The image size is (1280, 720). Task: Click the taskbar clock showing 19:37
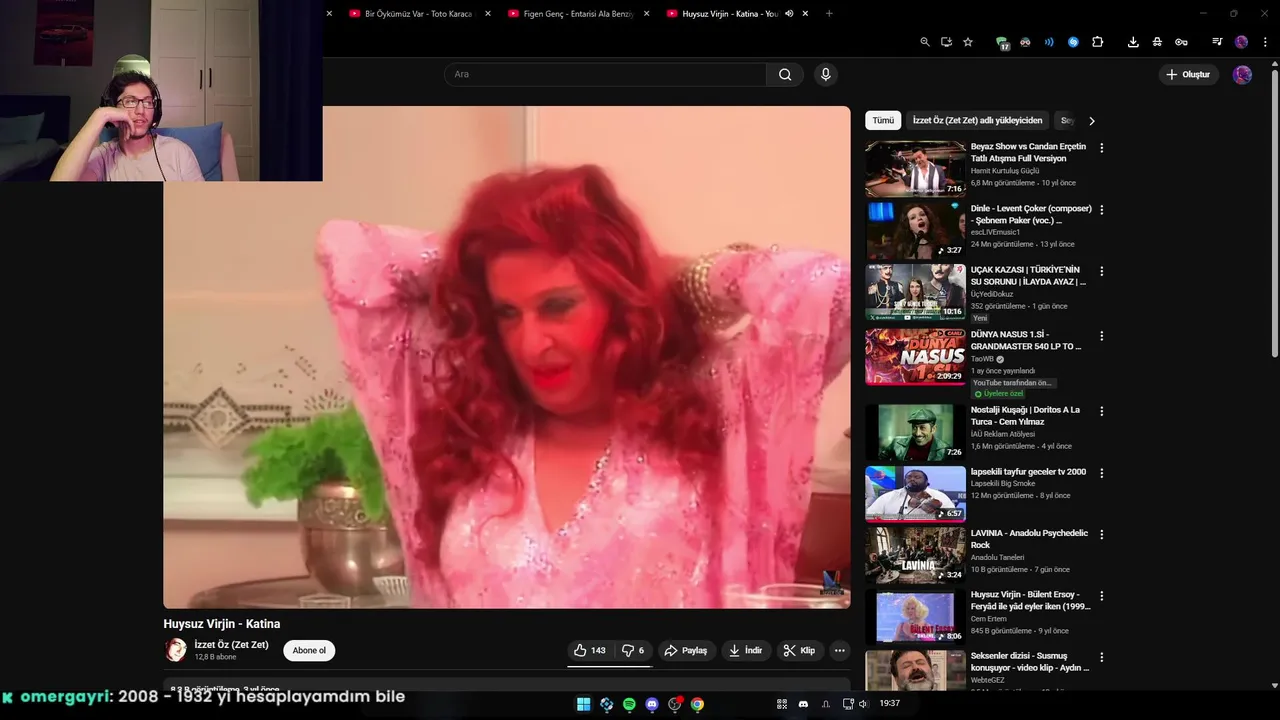[889, 704]
